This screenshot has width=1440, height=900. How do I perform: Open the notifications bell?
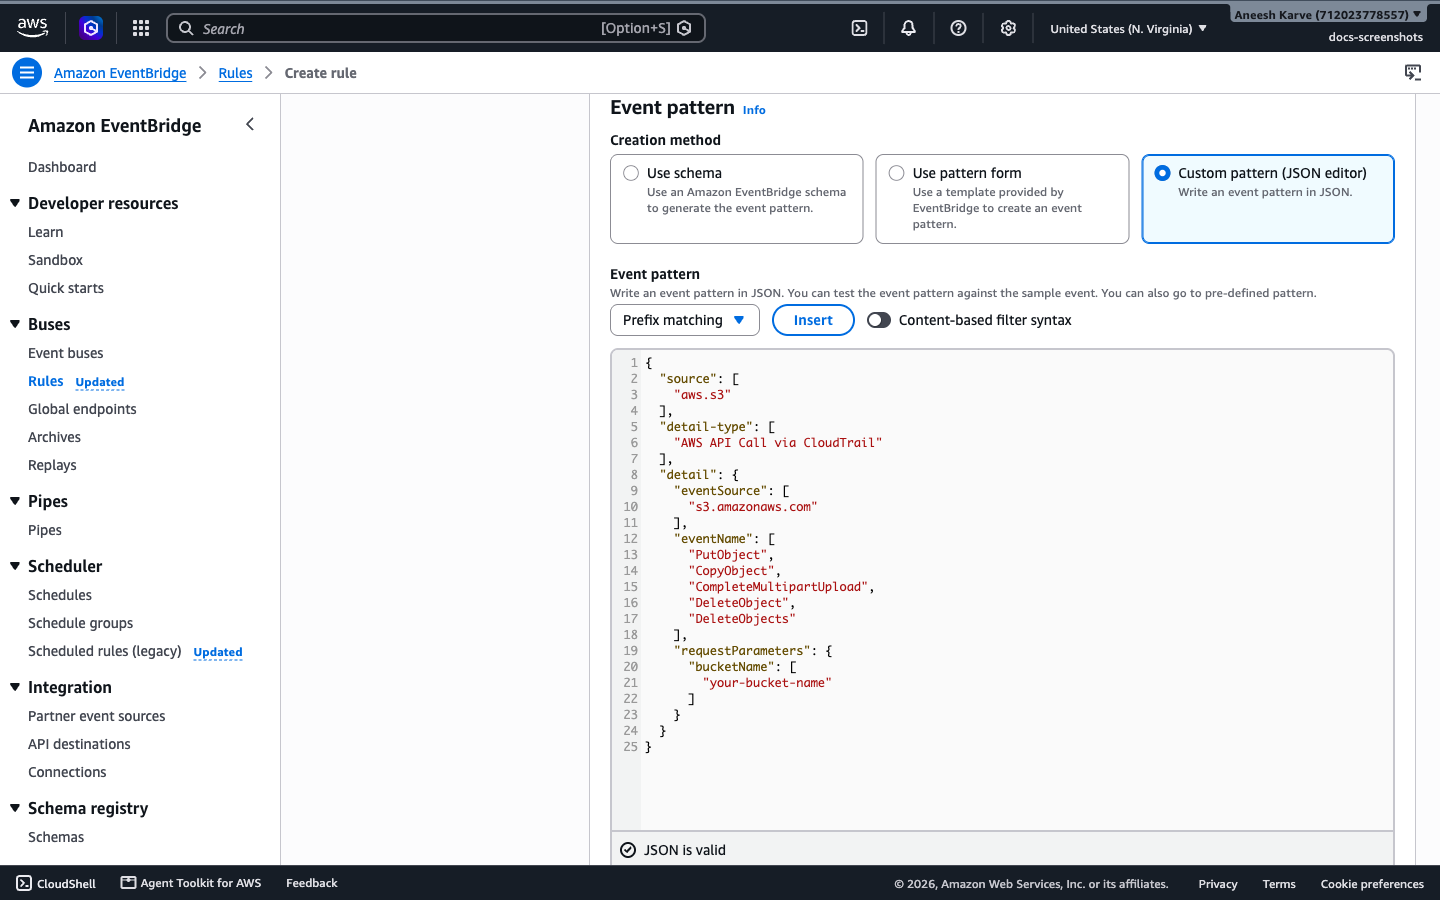coord(908,28)
